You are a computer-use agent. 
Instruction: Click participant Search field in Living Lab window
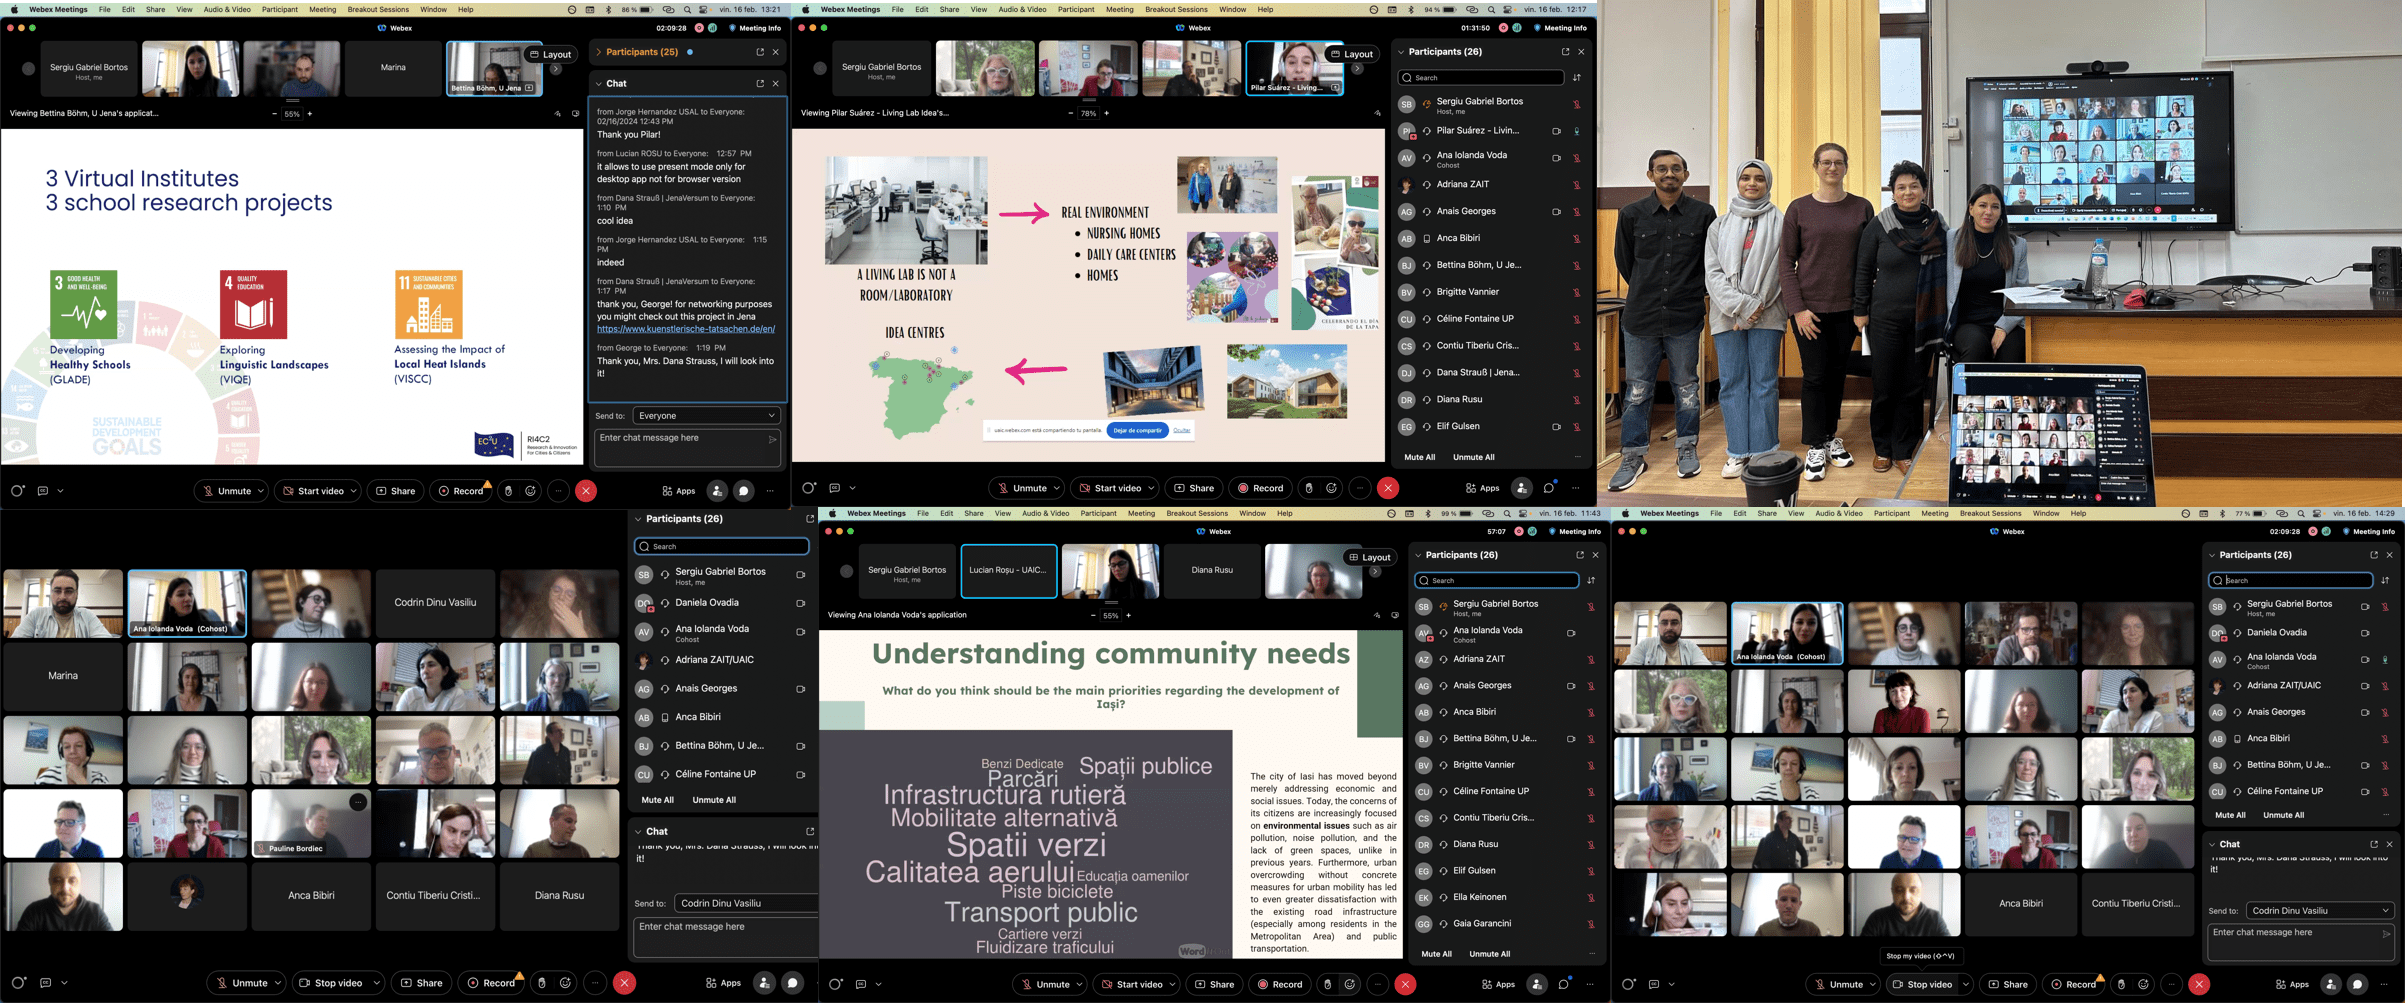pyautogui.click(x=1481, y=77)
